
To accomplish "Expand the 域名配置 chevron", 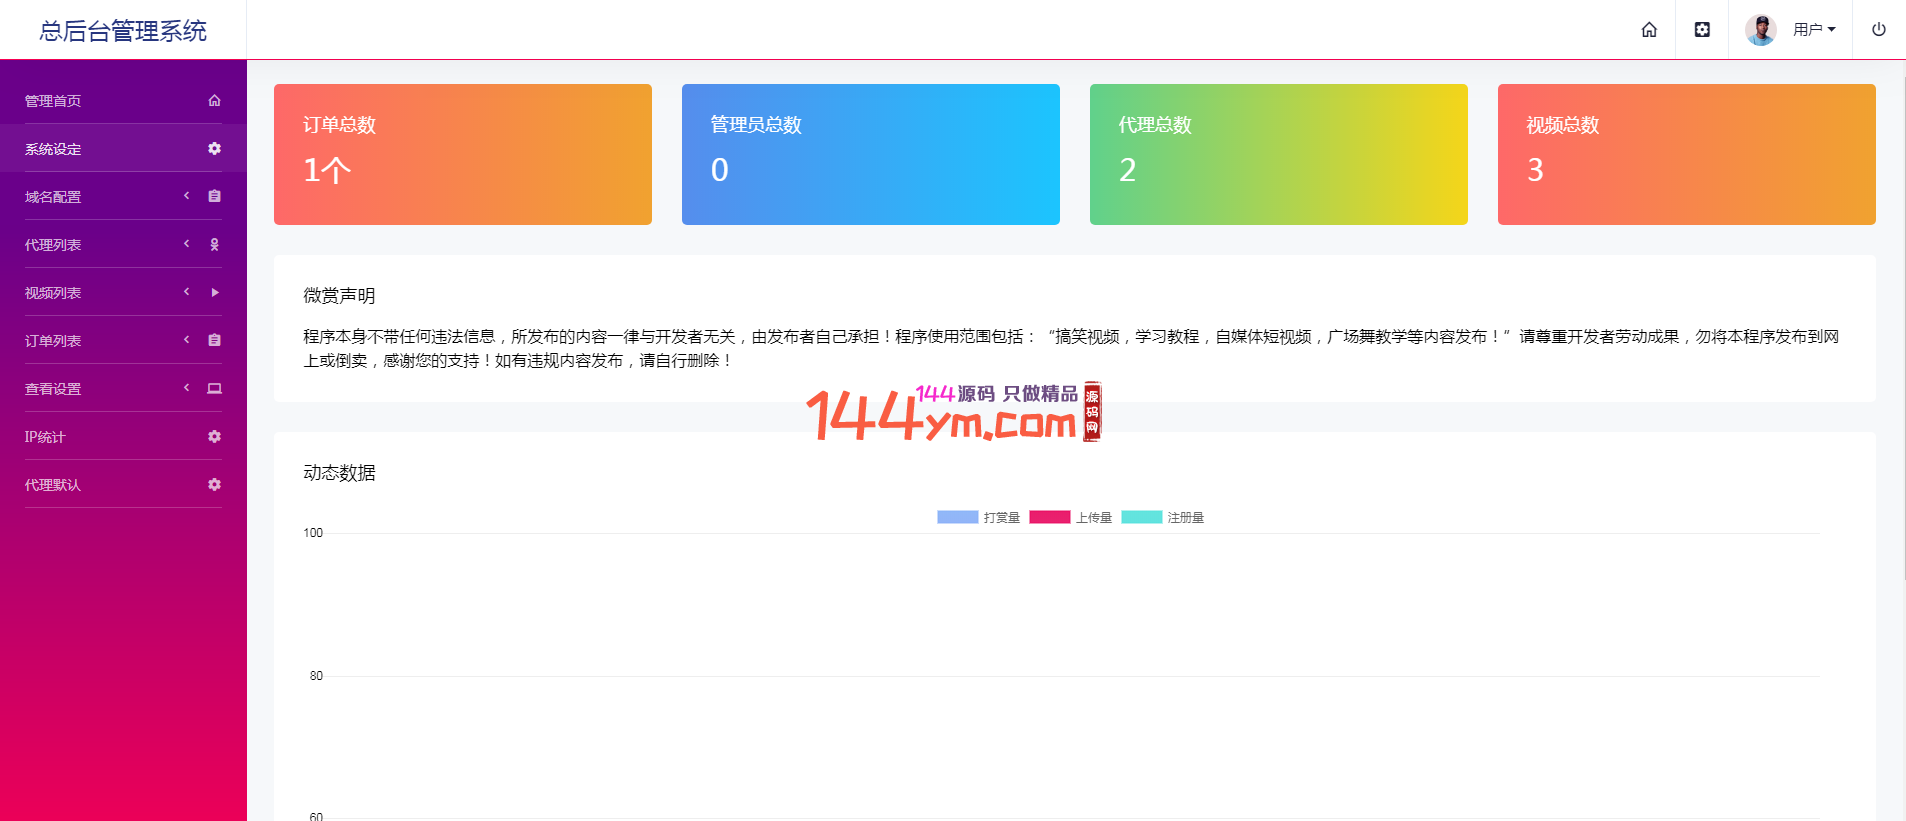I will 186,196.
